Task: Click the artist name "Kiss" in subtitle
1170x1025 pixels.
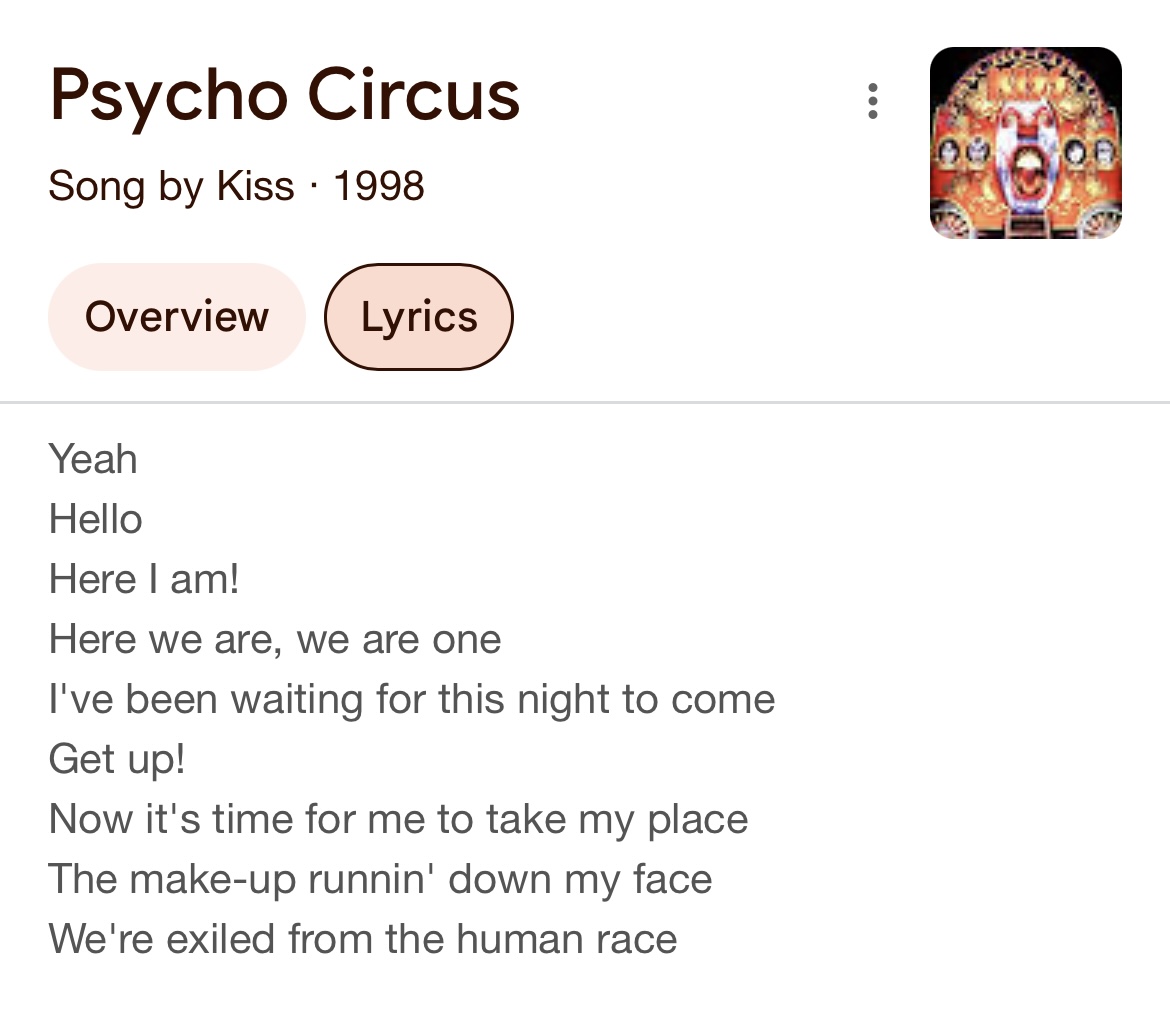Action: click(x=256, y=186)
